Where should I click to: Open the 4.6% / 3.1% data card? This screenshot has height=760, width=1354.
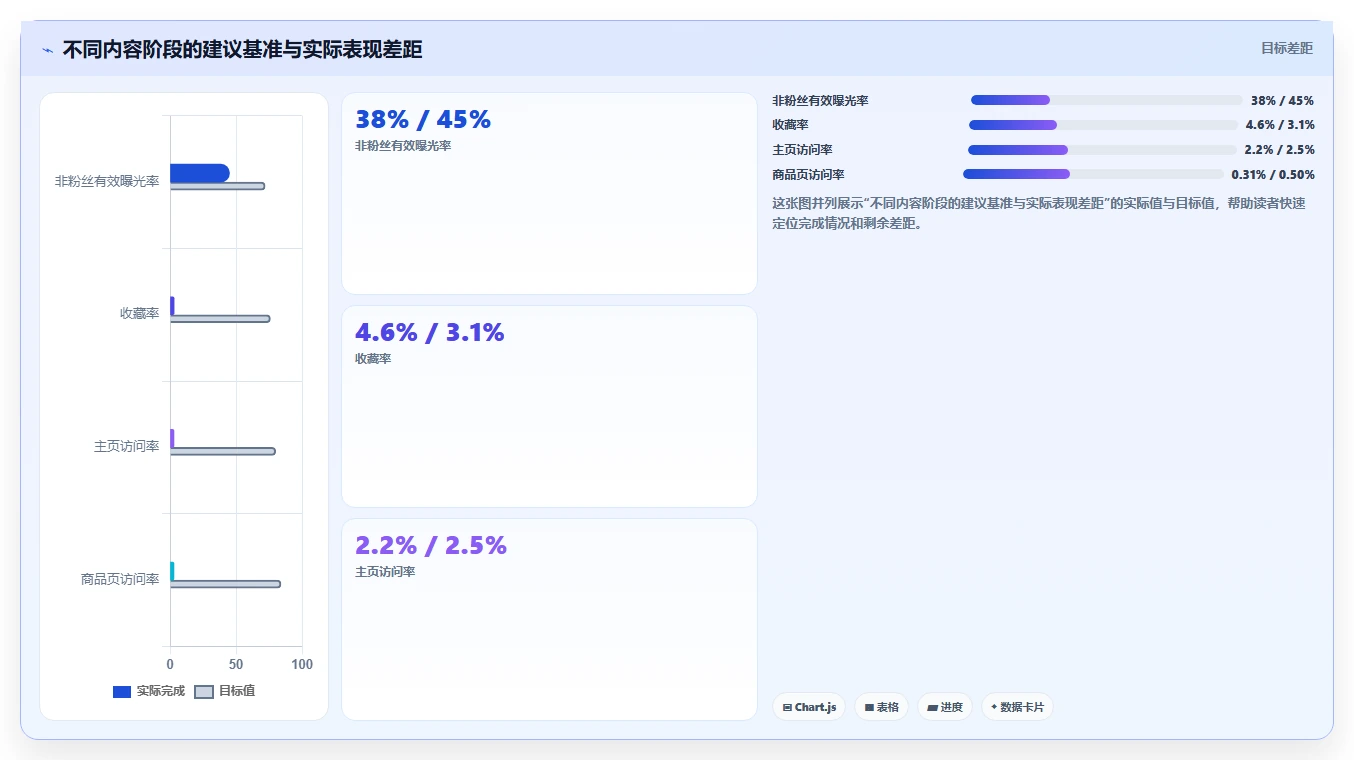tap(549, 407)
